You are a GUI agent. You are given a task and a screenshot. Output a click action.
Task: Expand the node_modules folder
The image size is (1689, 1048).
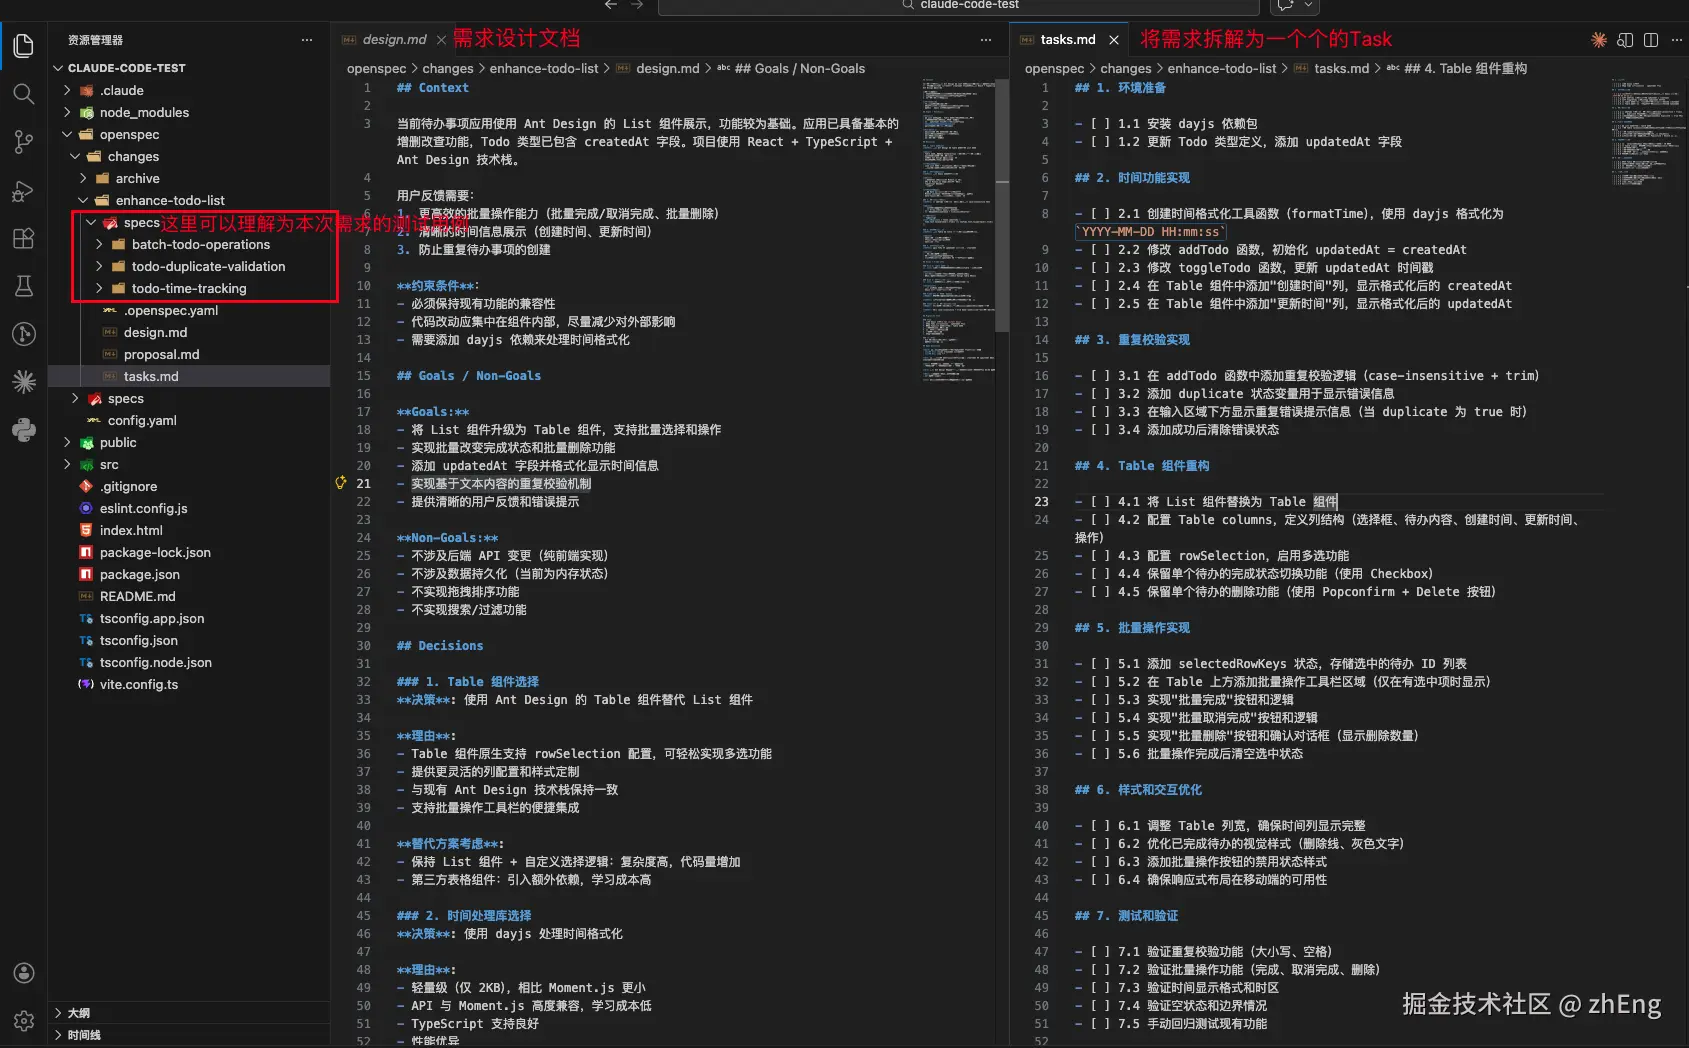144,112
